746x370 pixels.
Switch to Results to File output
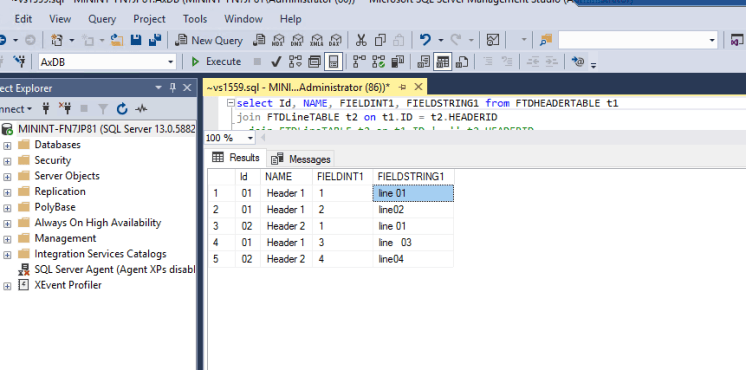pyautogui.click(x=462, y=61)
